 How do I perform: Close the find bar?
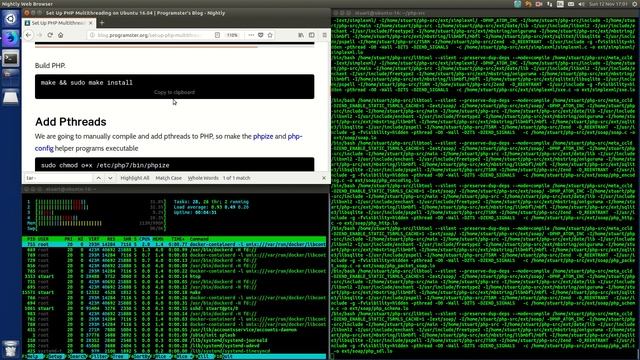tap(324, 178)
